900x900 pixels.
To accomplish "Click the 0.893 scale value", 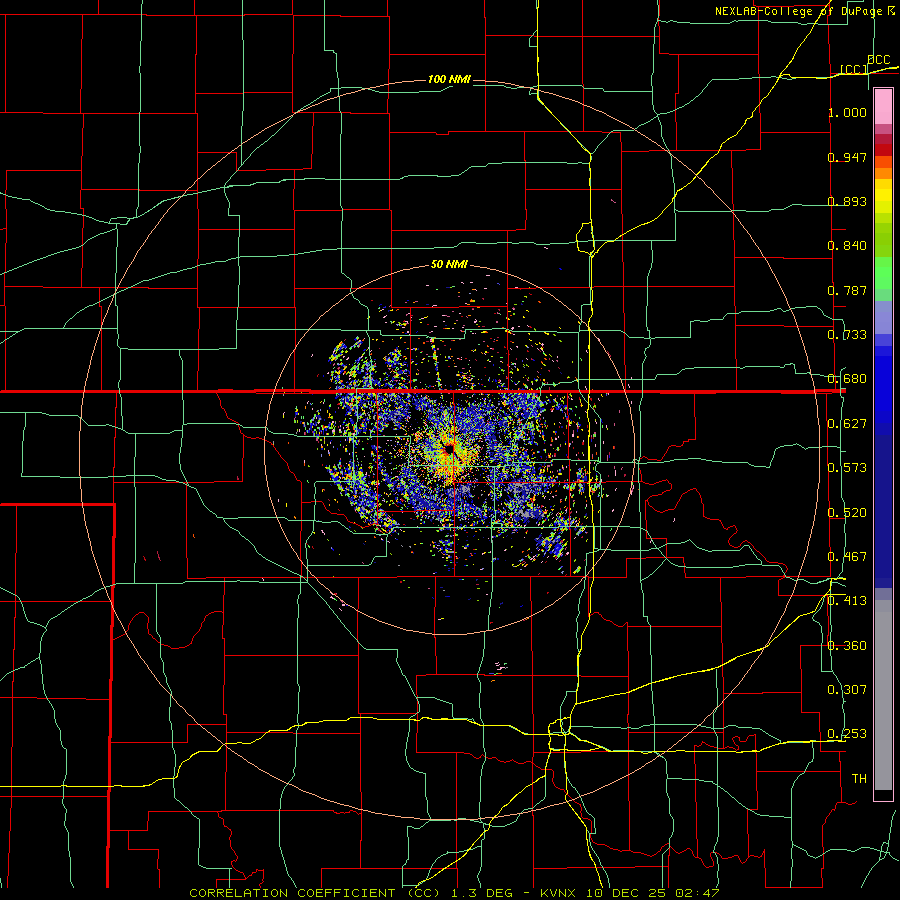I will click(x=847, y=201).
